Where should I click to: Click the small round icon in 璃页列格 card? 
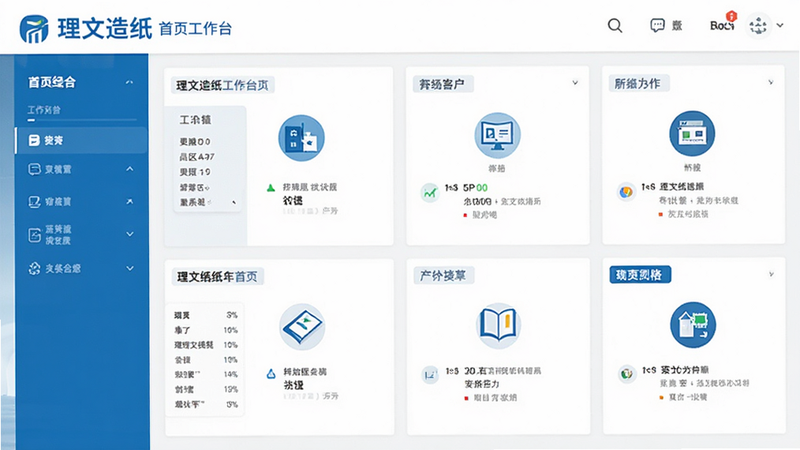click(627, 374)
